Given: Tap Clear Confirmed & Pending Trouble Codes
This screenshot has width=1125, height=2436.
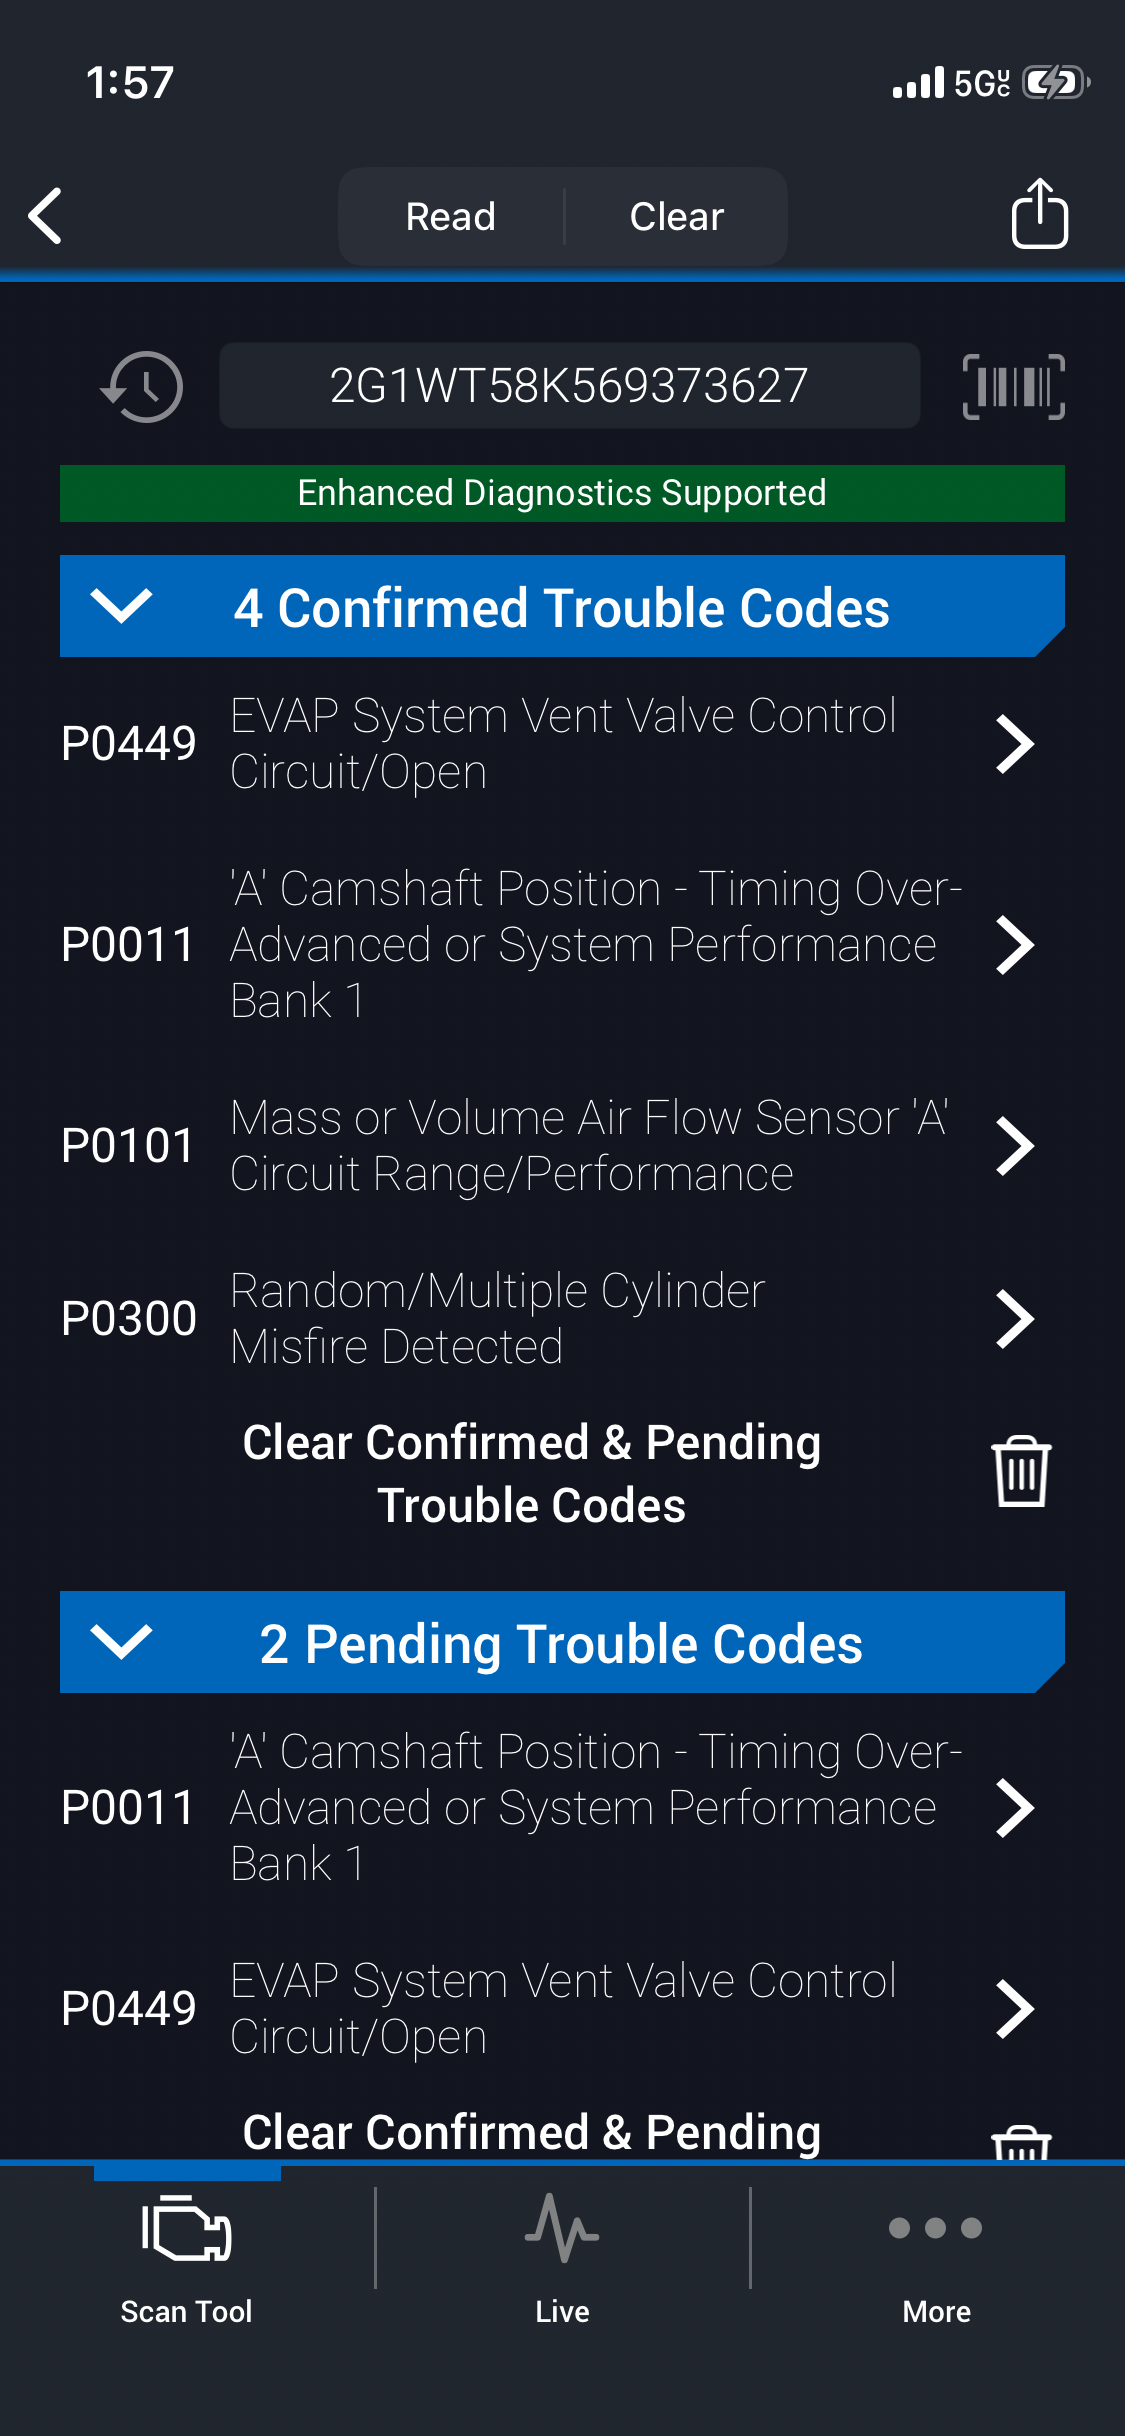Looking at the screenshot, I should [531, 1473].
